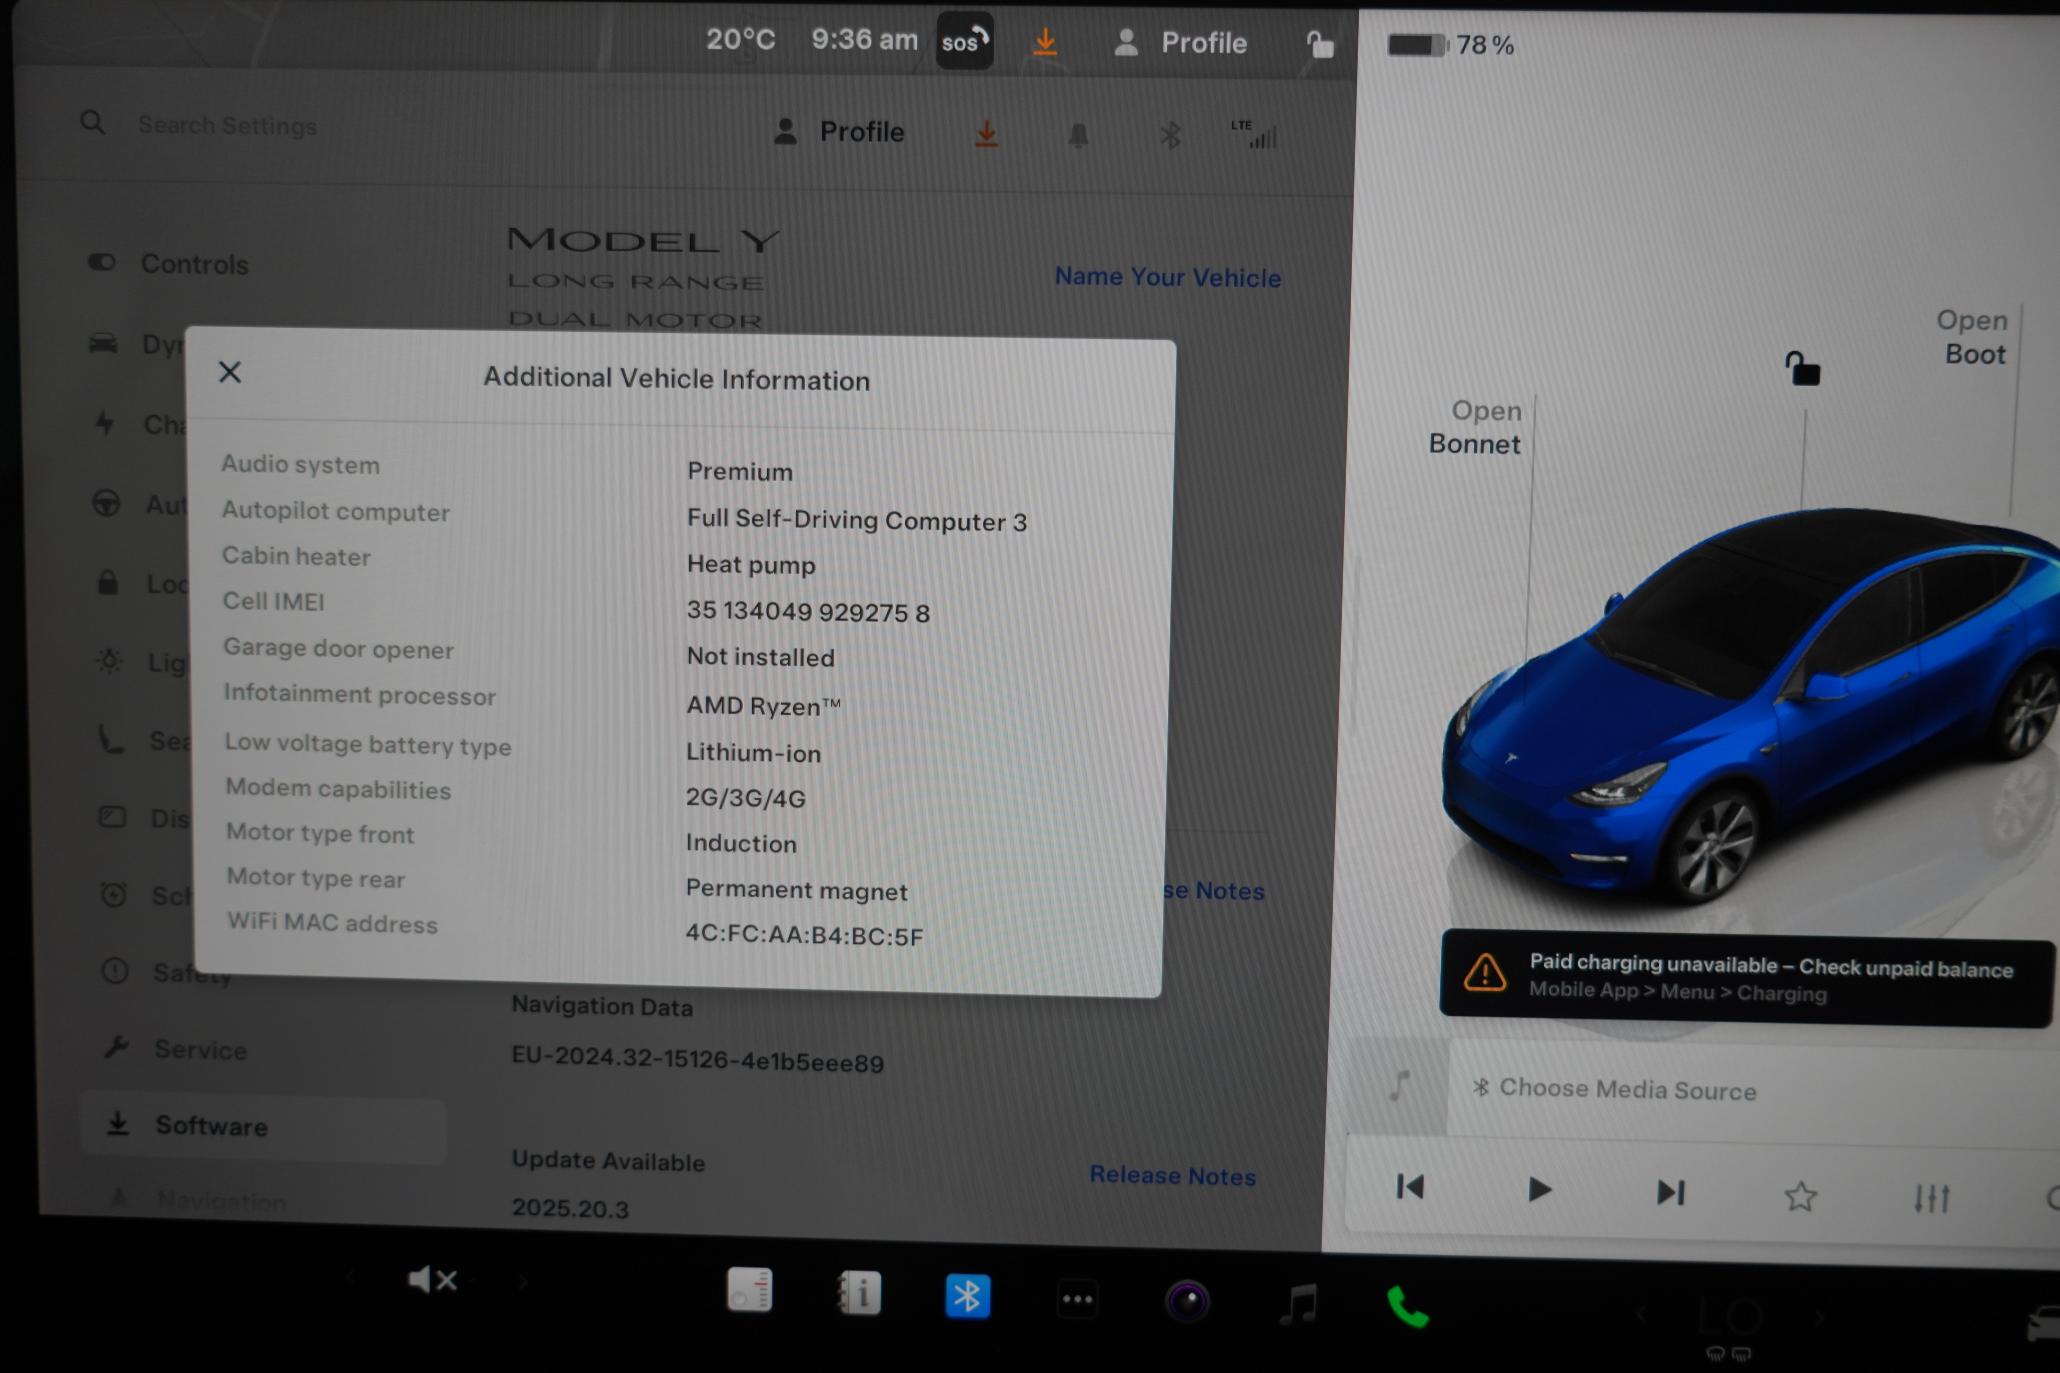Tap the Permanent magnet rear motor value

(796, 890)
